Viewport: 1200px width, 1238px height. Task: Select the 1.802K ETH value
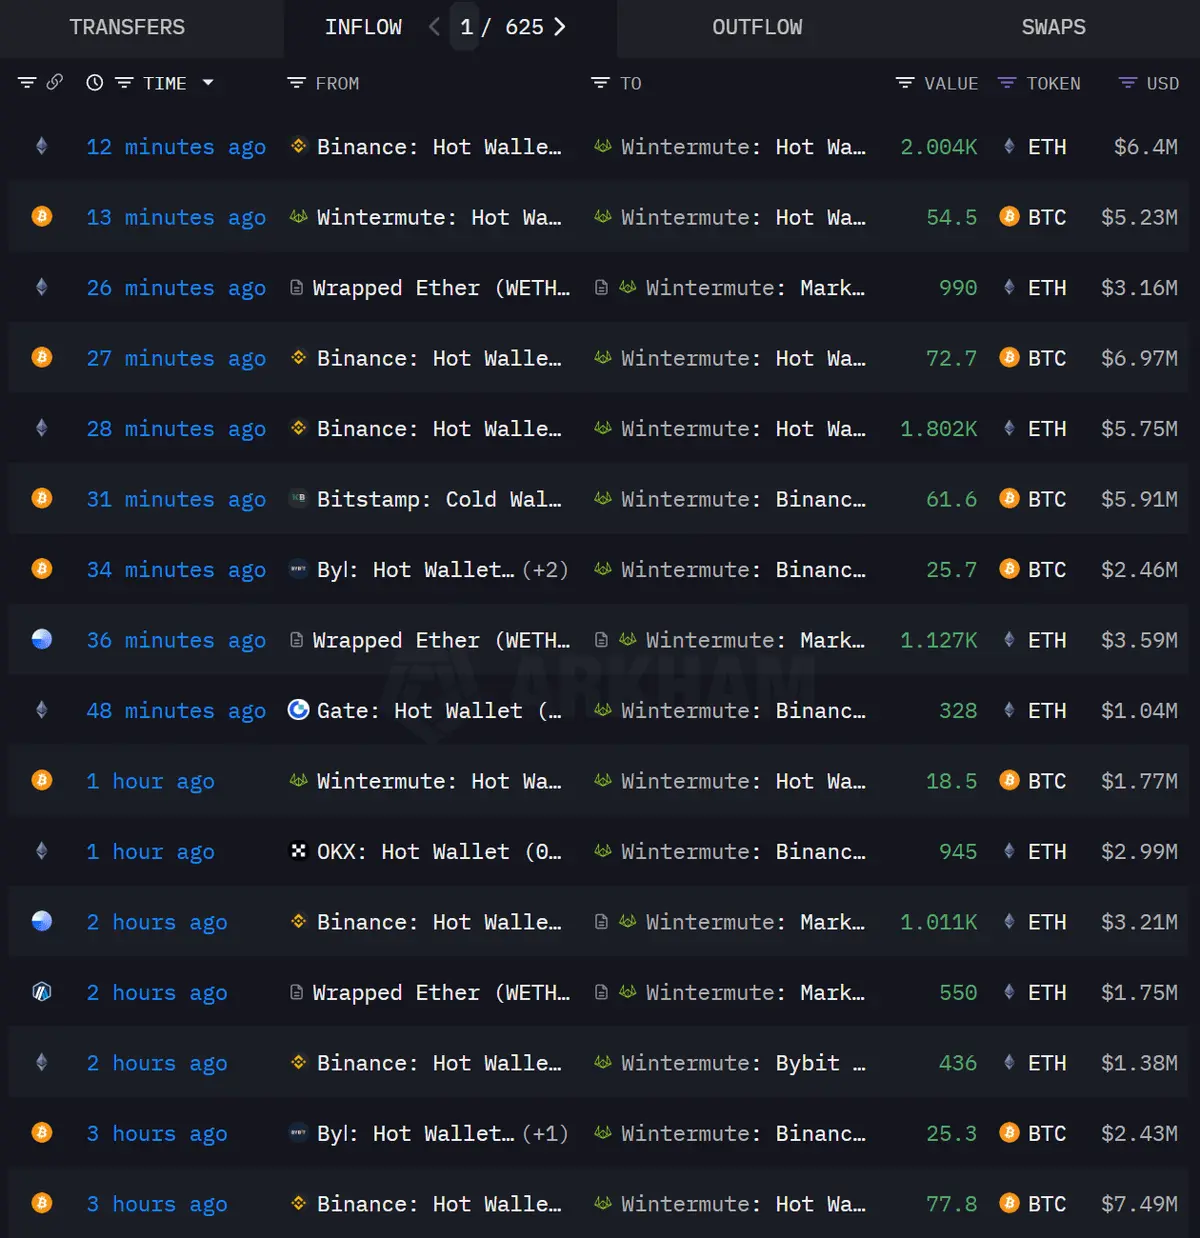[x=938, y=429]
